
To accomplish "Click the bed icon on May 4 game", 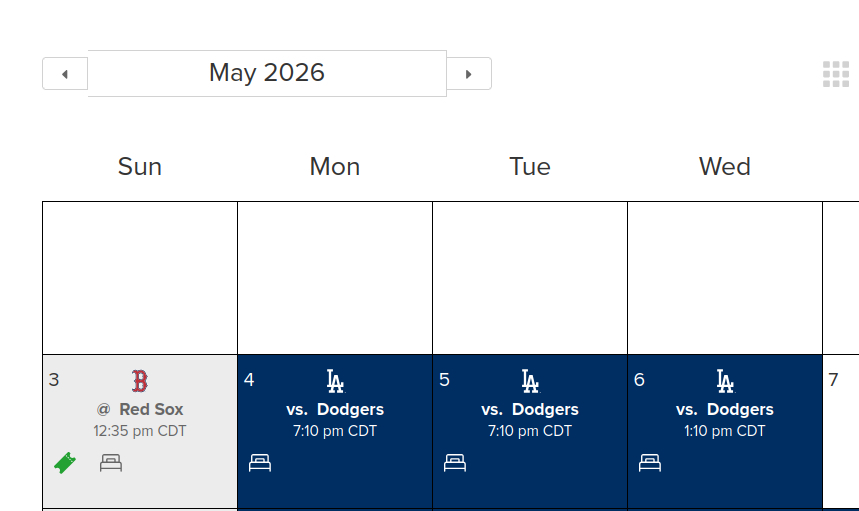I will click(260, 463).
